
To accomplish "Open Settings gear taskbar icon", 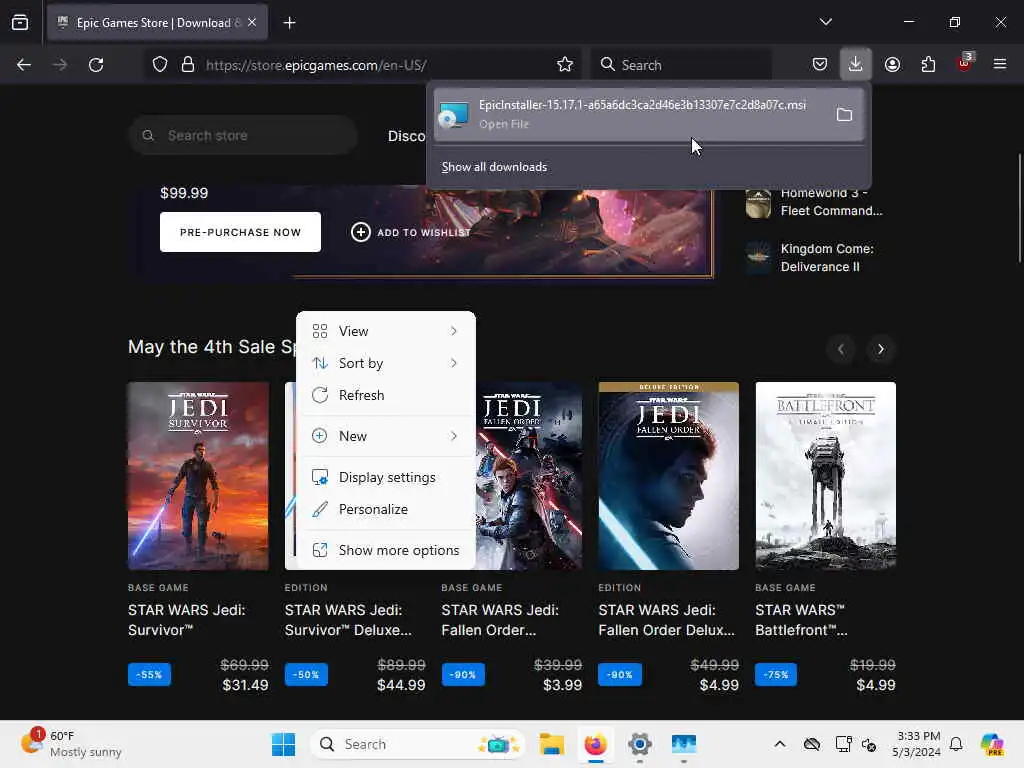I will [x=639, y=744].
